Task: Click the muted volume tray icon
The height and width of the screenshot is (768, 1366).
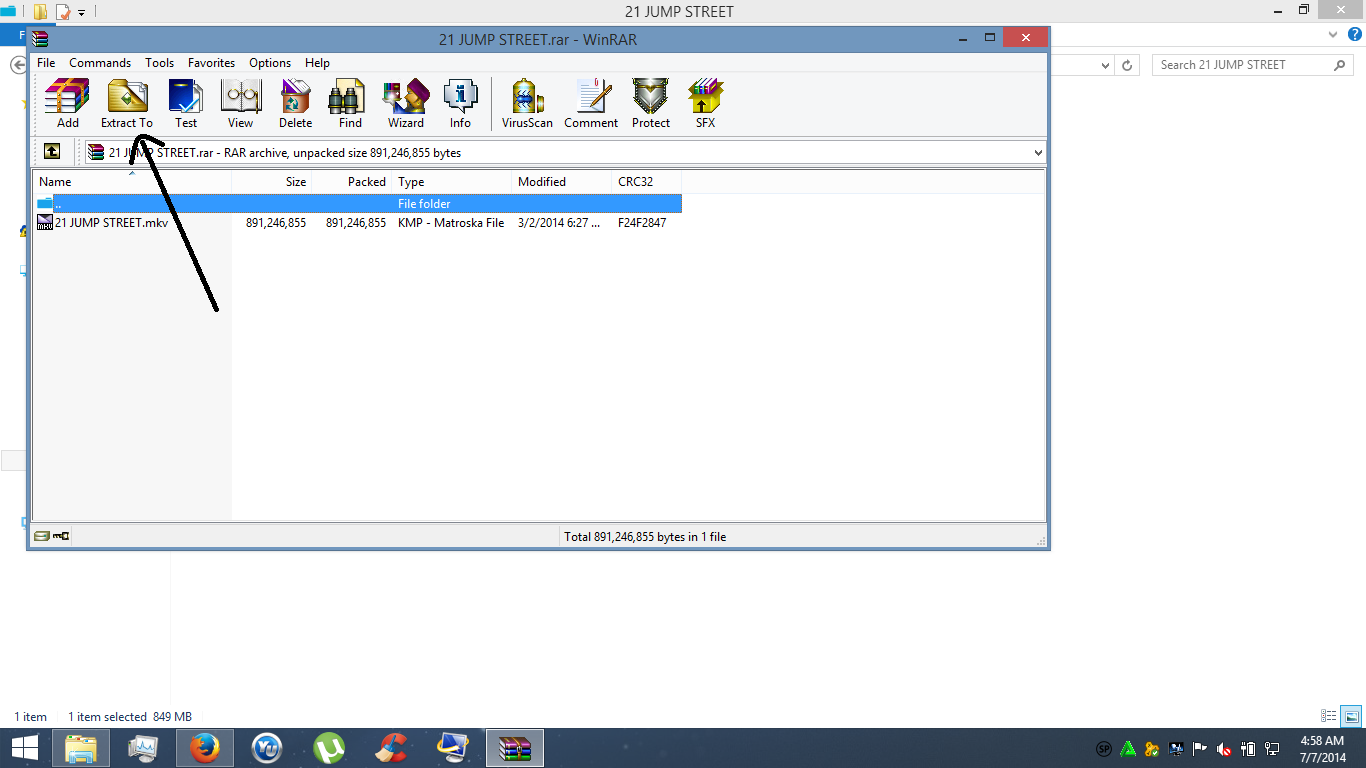Action: point(1224,748)
